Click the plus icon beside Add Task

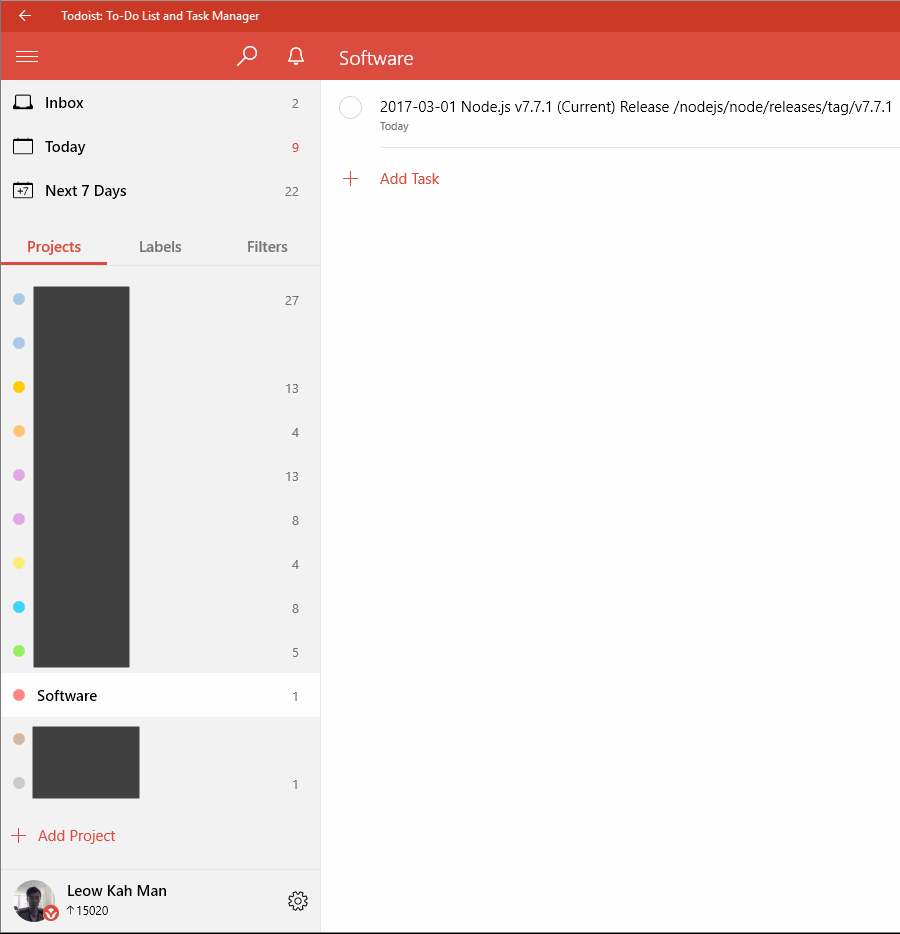351,179
